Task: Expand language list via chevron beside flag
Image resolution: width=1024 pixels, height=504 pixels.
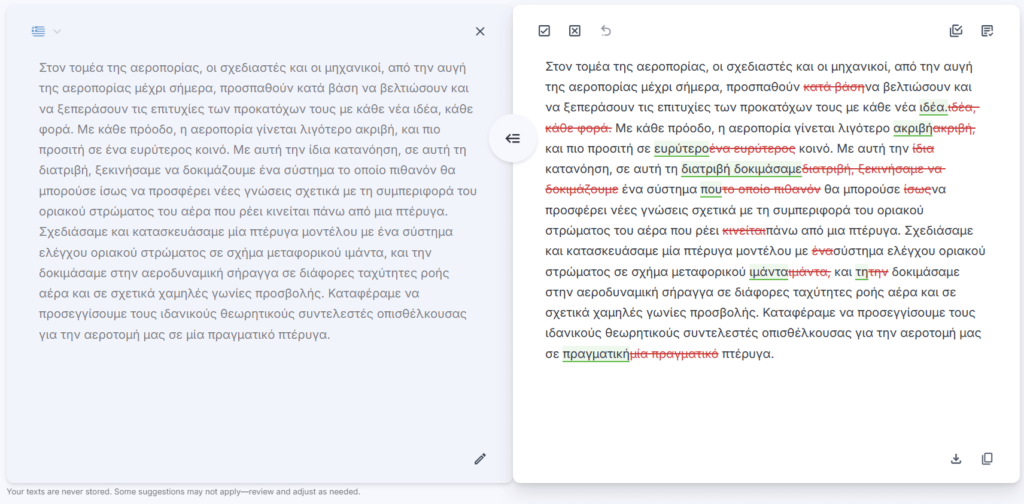Action: pyautogui.click(x=57, y=31)
